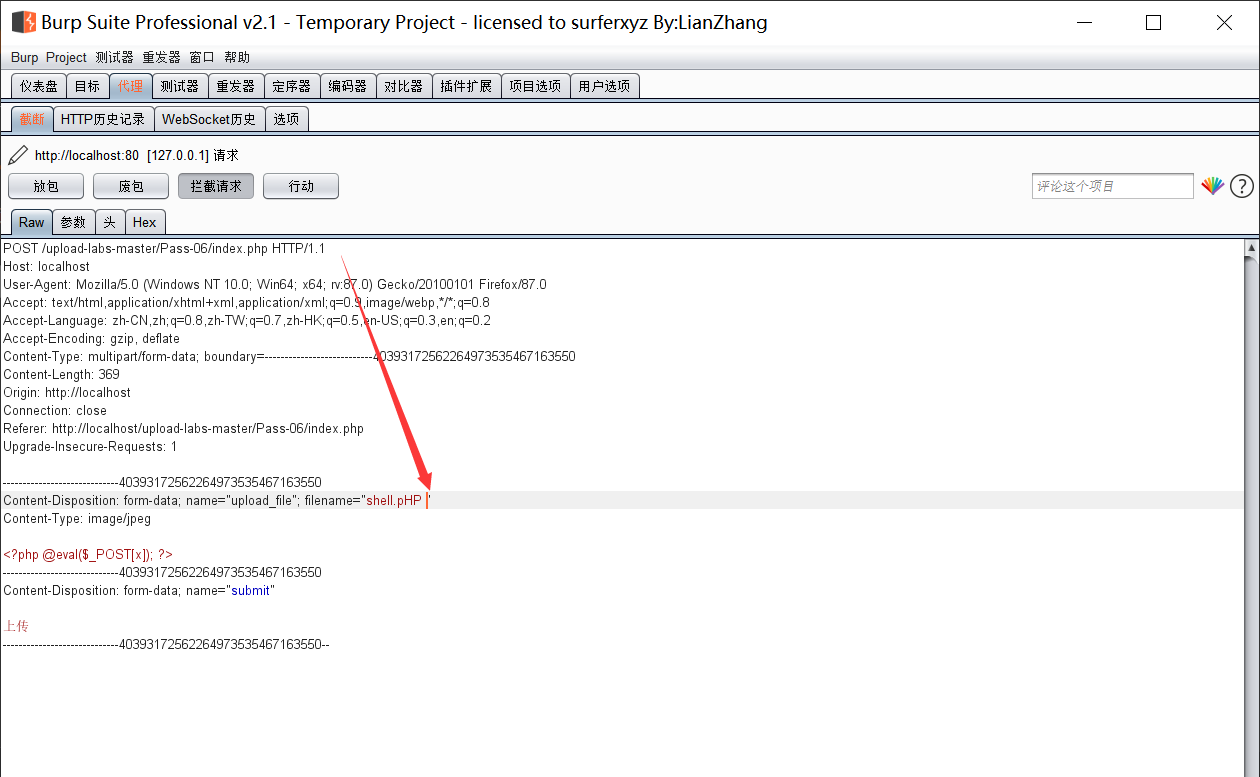Select the Raw view tab

pyautogui.click(x=32, y=222)
